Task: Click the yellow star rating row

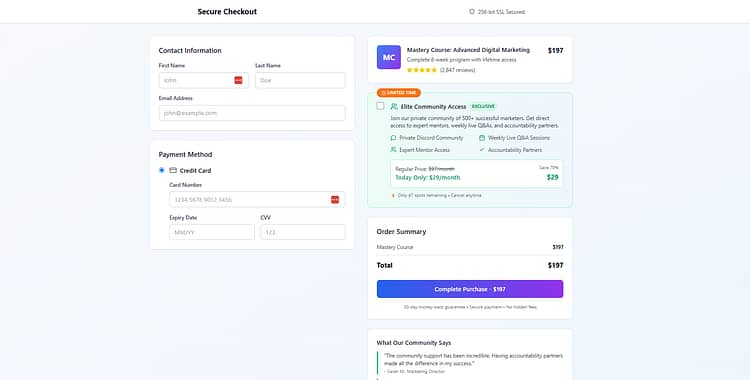Action: (x=422, y=70)
